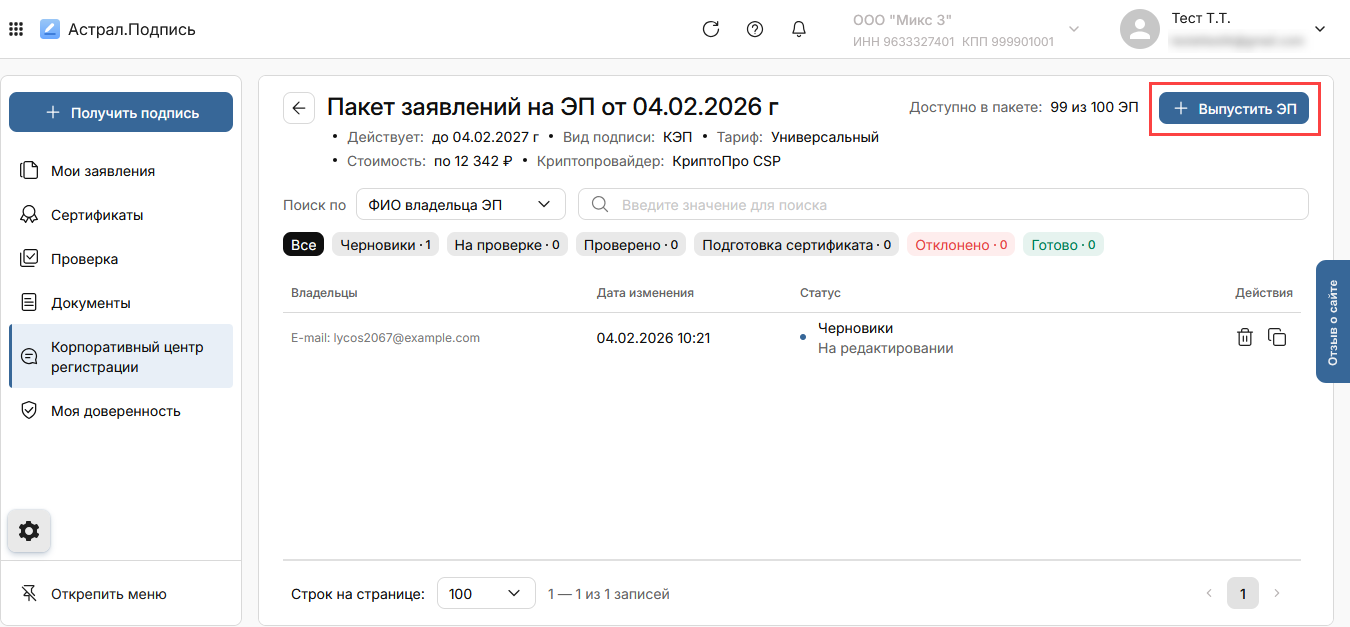Viewport: 1350px width, 627px height.
Task: Click the user avatar icon
Action: coord(1139,29)
